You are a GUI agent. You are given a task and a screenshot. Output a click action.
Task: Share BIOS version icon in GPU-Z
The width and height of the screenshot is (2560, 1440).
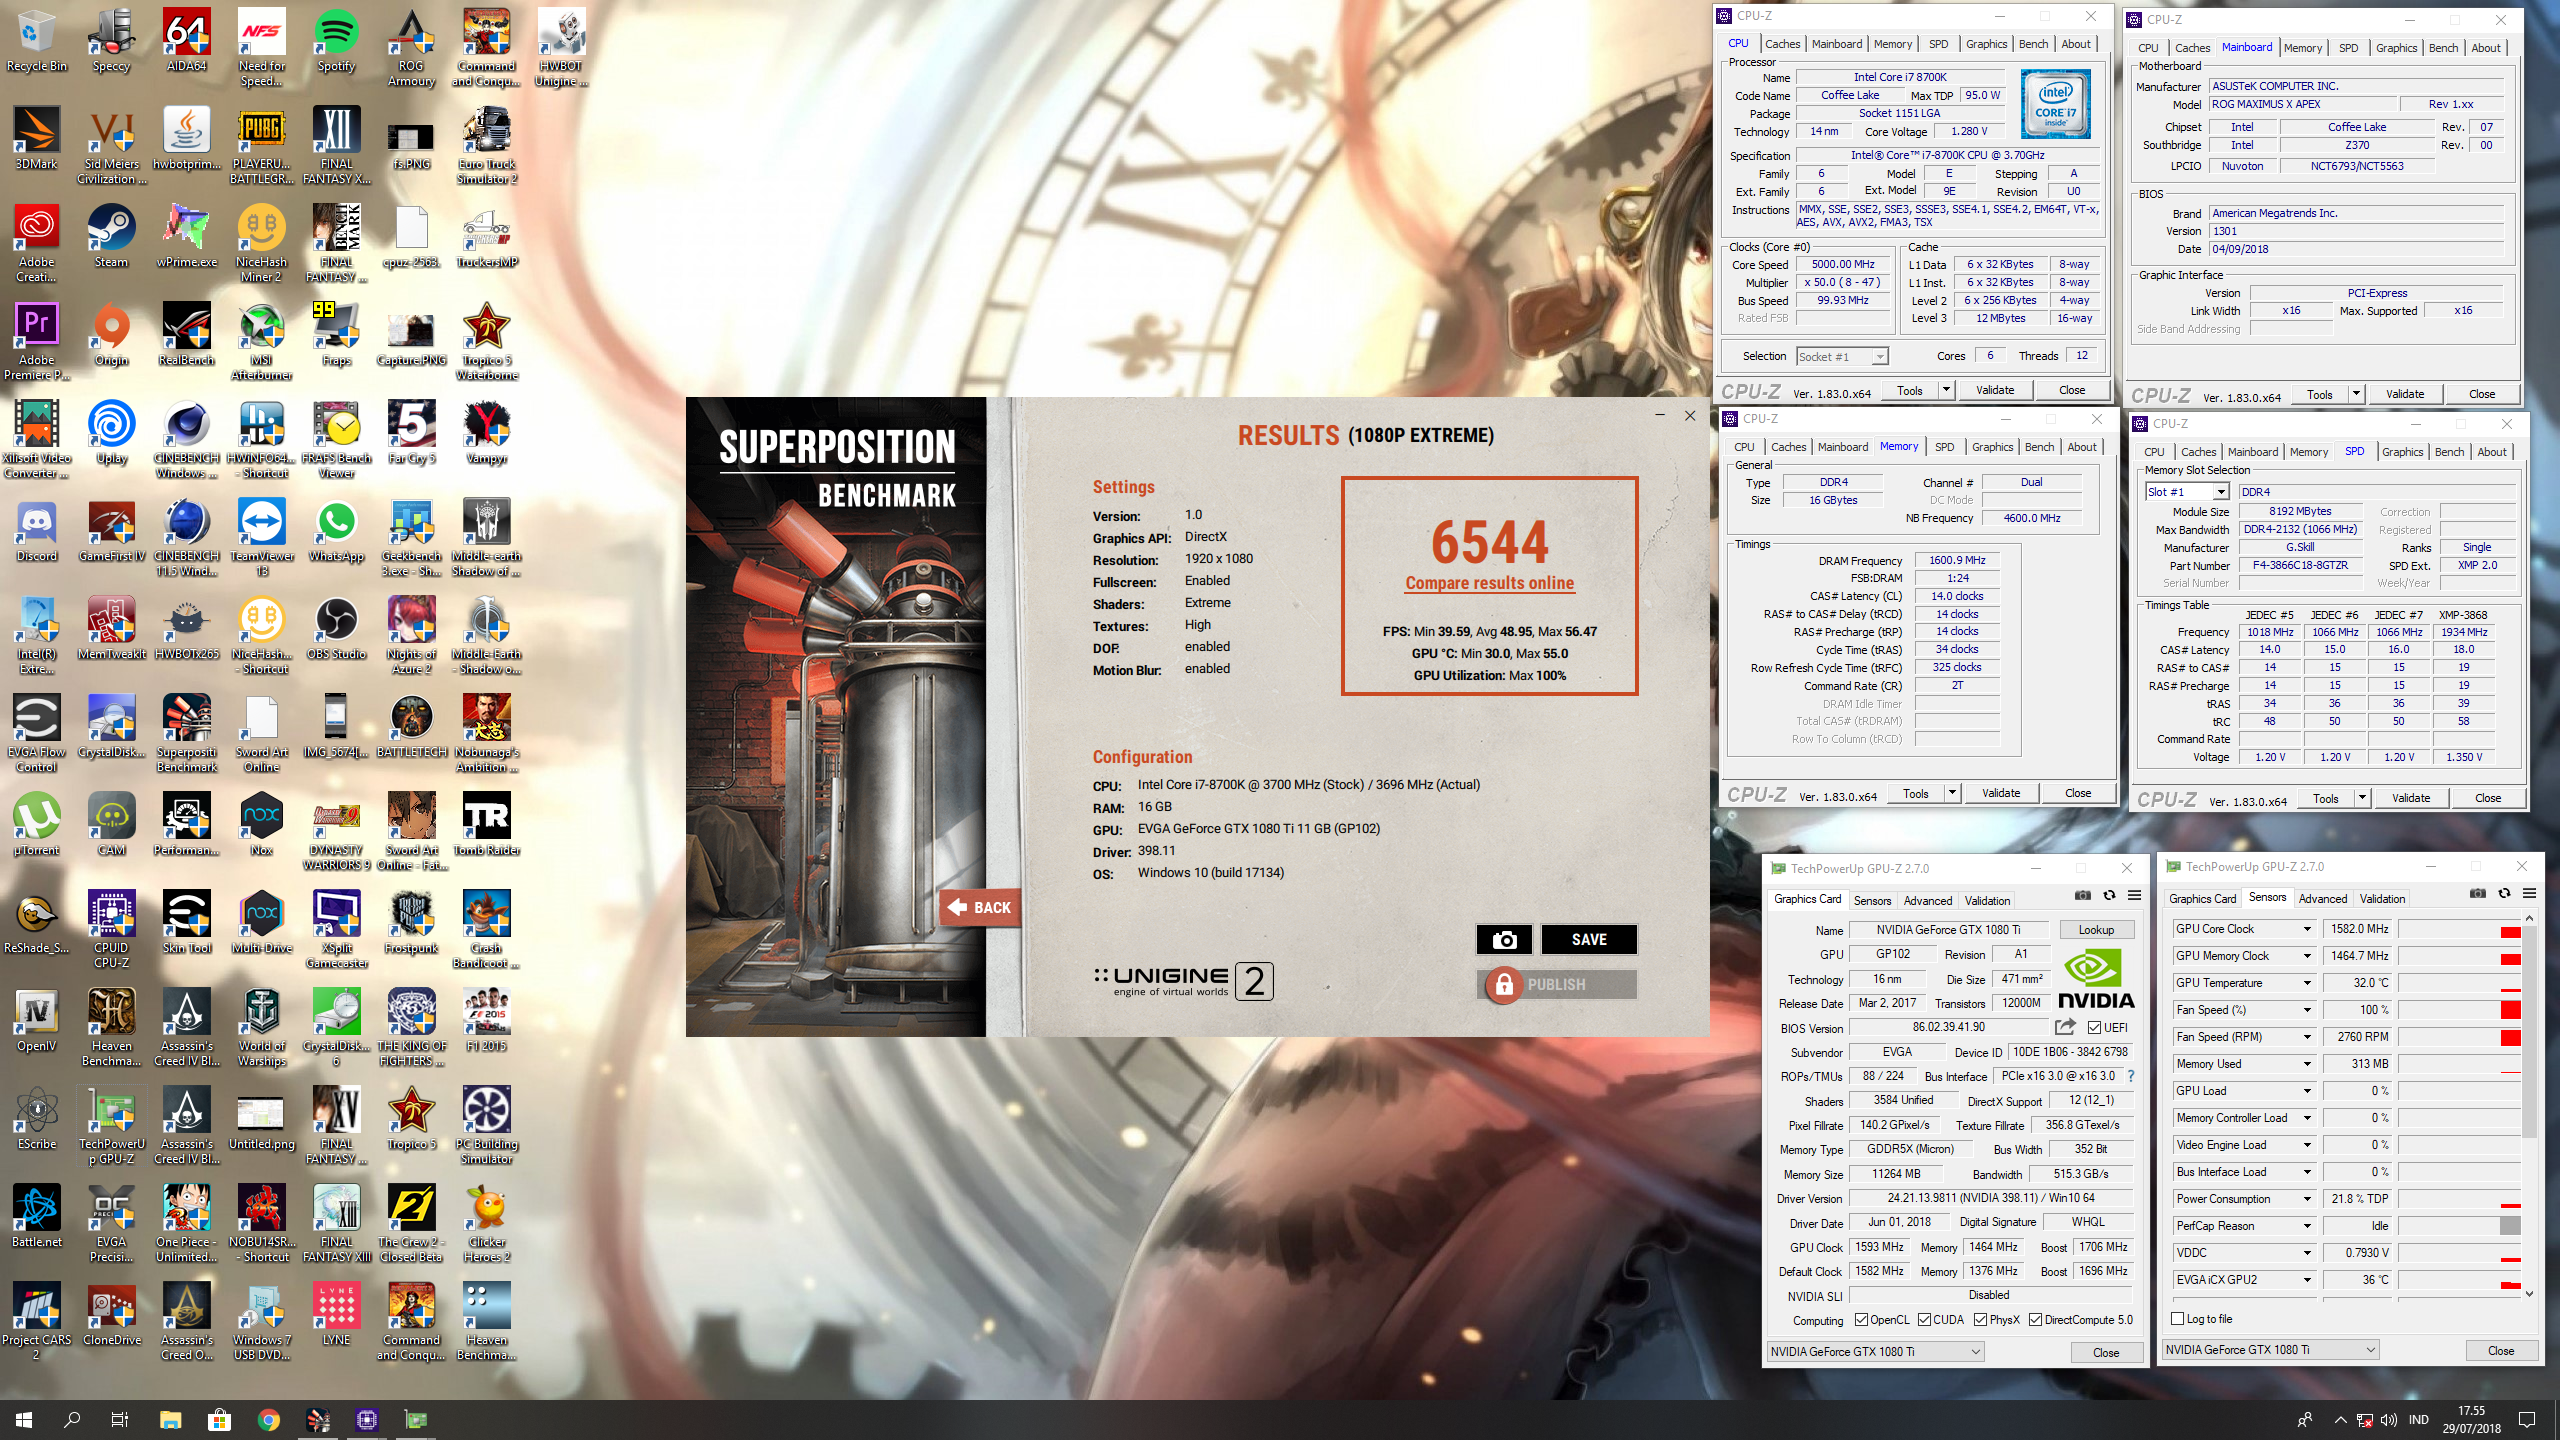(x=2065, y=1027)
